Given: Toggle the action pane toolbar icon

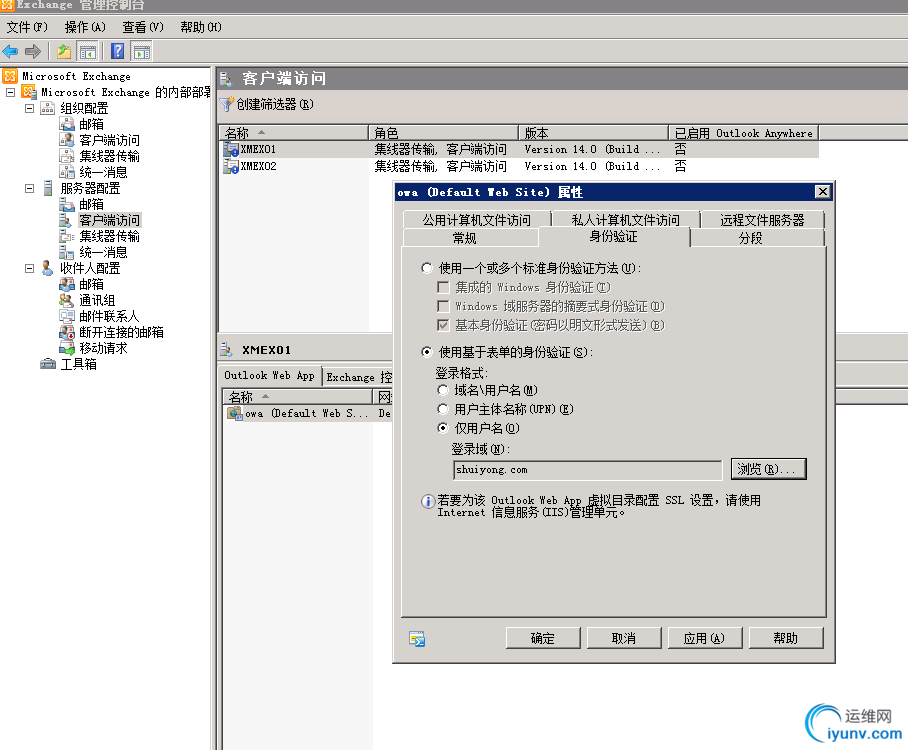Looking at the screenshot, I should click(142, 52).
